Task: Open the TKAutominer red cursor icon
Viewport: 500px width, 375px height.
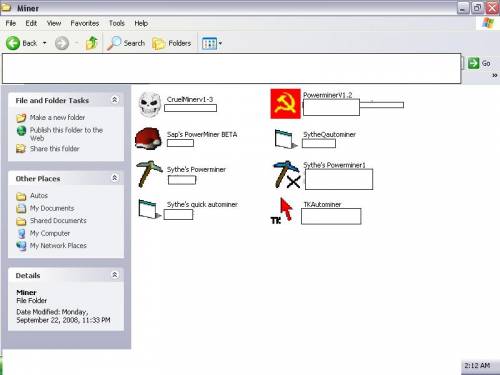Action: coord(282,211)
